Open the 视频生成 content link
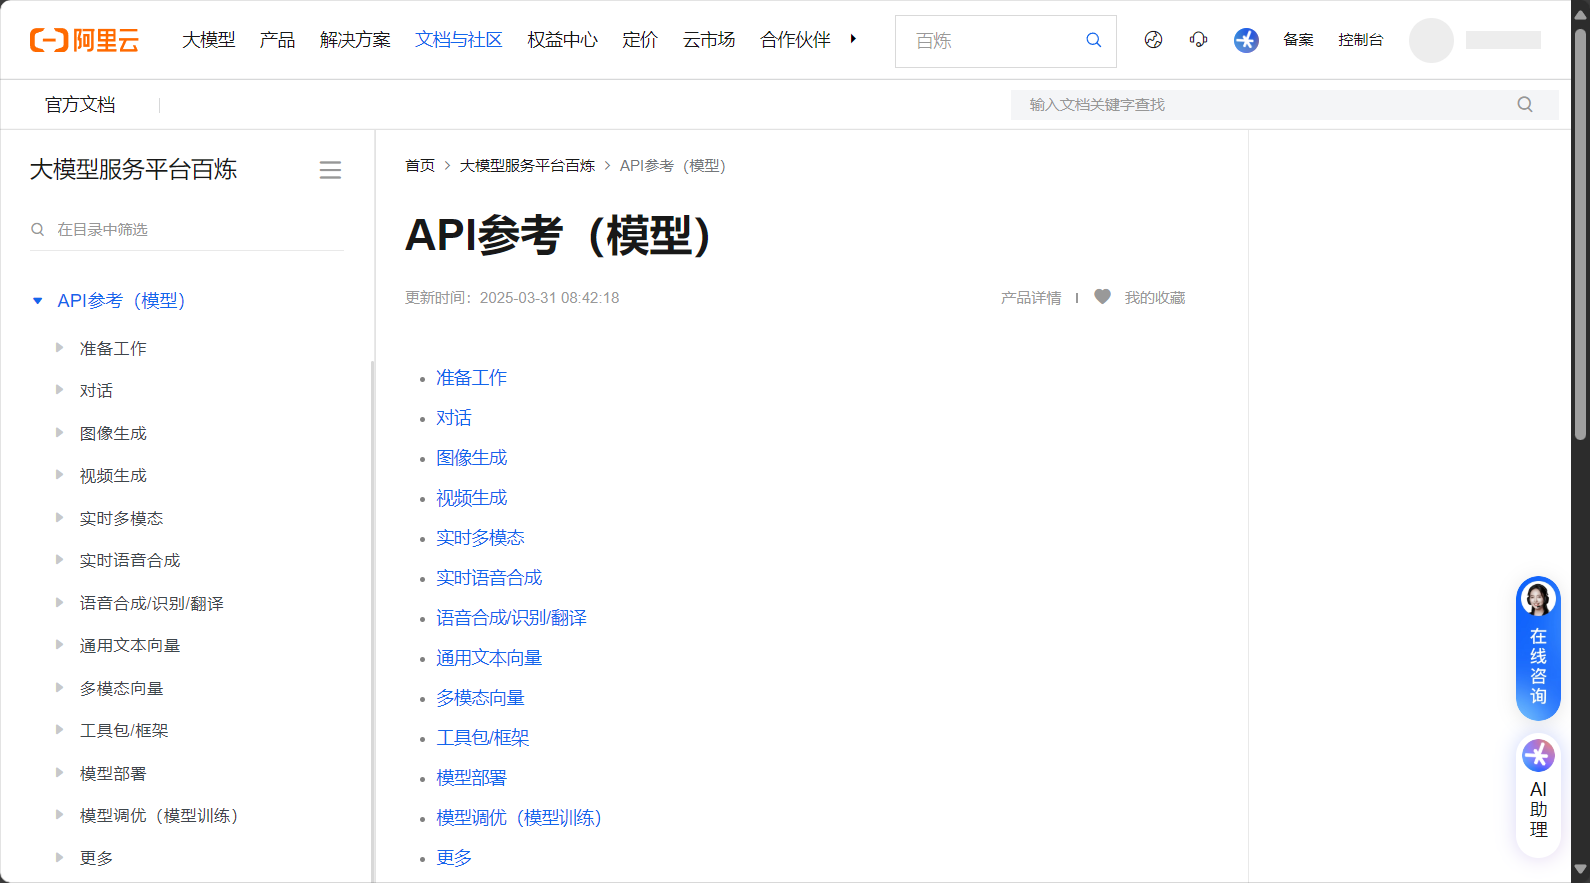The image size is (1590, 883). click(x=472, y=498)
